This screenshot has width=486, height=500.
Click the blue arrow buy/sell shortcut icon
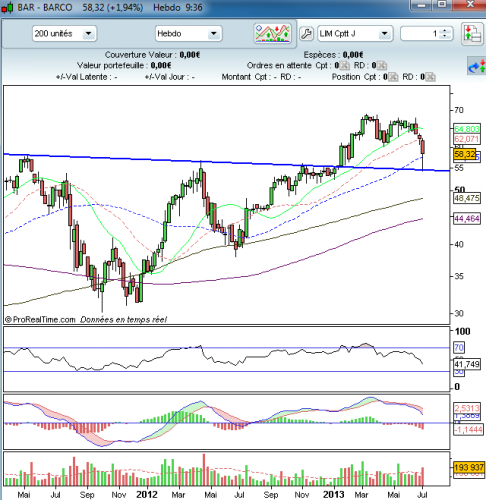coord(477,66)
